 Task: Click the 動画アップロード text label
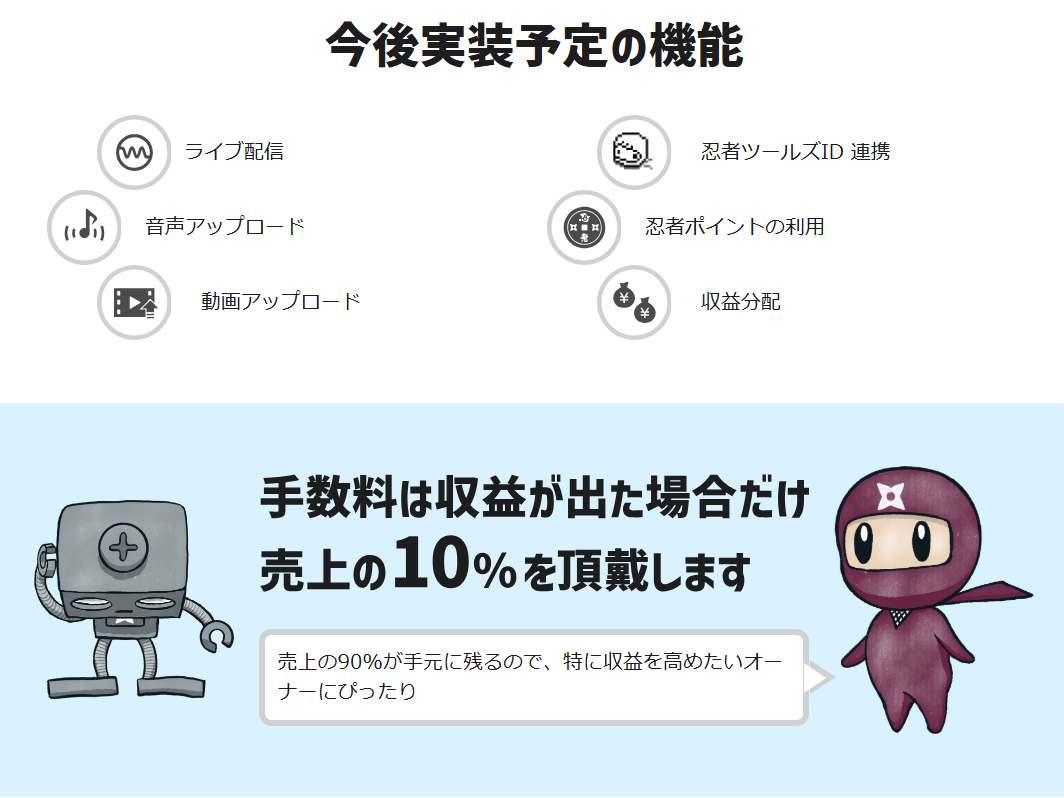click(x=280, y=301)
